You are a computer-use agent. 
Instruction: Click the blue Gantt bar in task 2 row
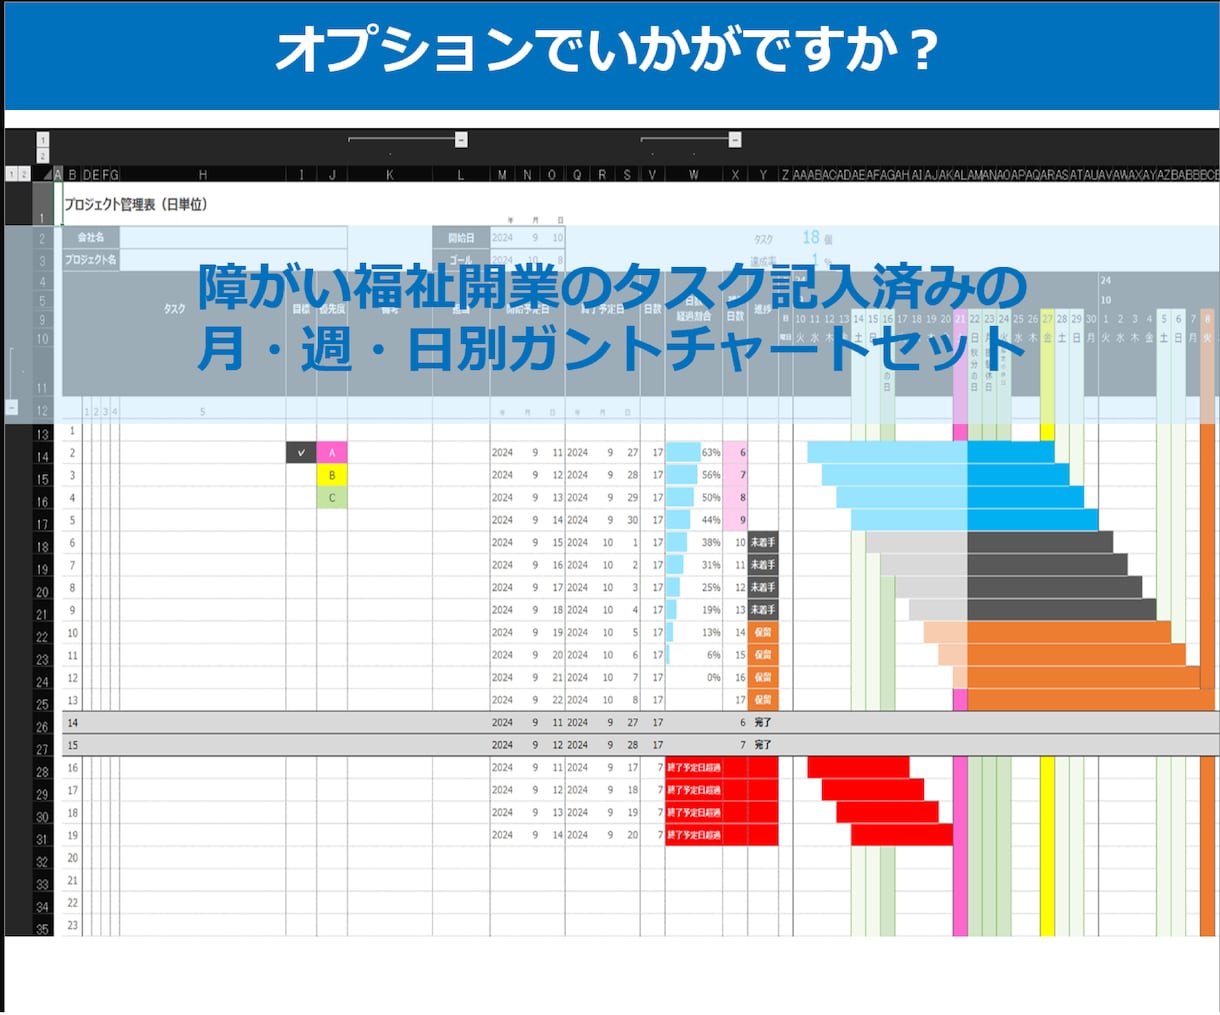(x=931, y=452)
